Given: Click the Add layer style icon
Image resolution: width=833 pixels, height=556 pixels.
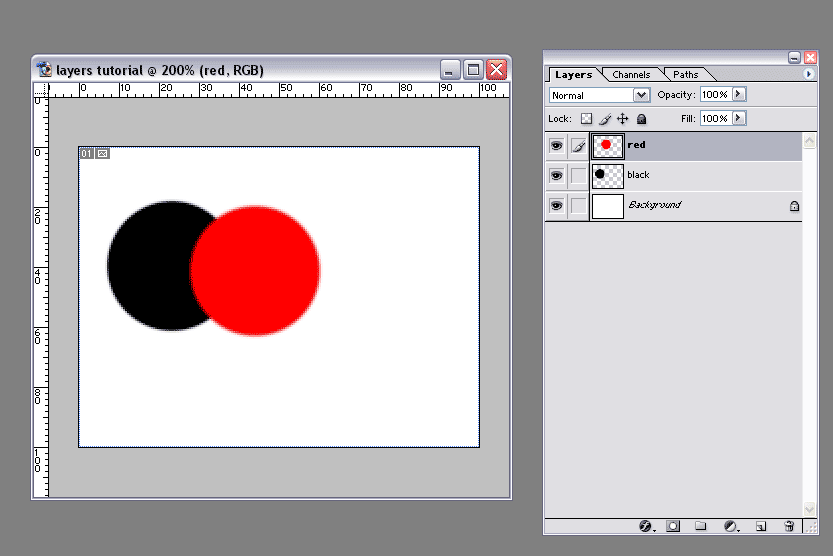Looking at the screenshot, I should pos(645,525).
